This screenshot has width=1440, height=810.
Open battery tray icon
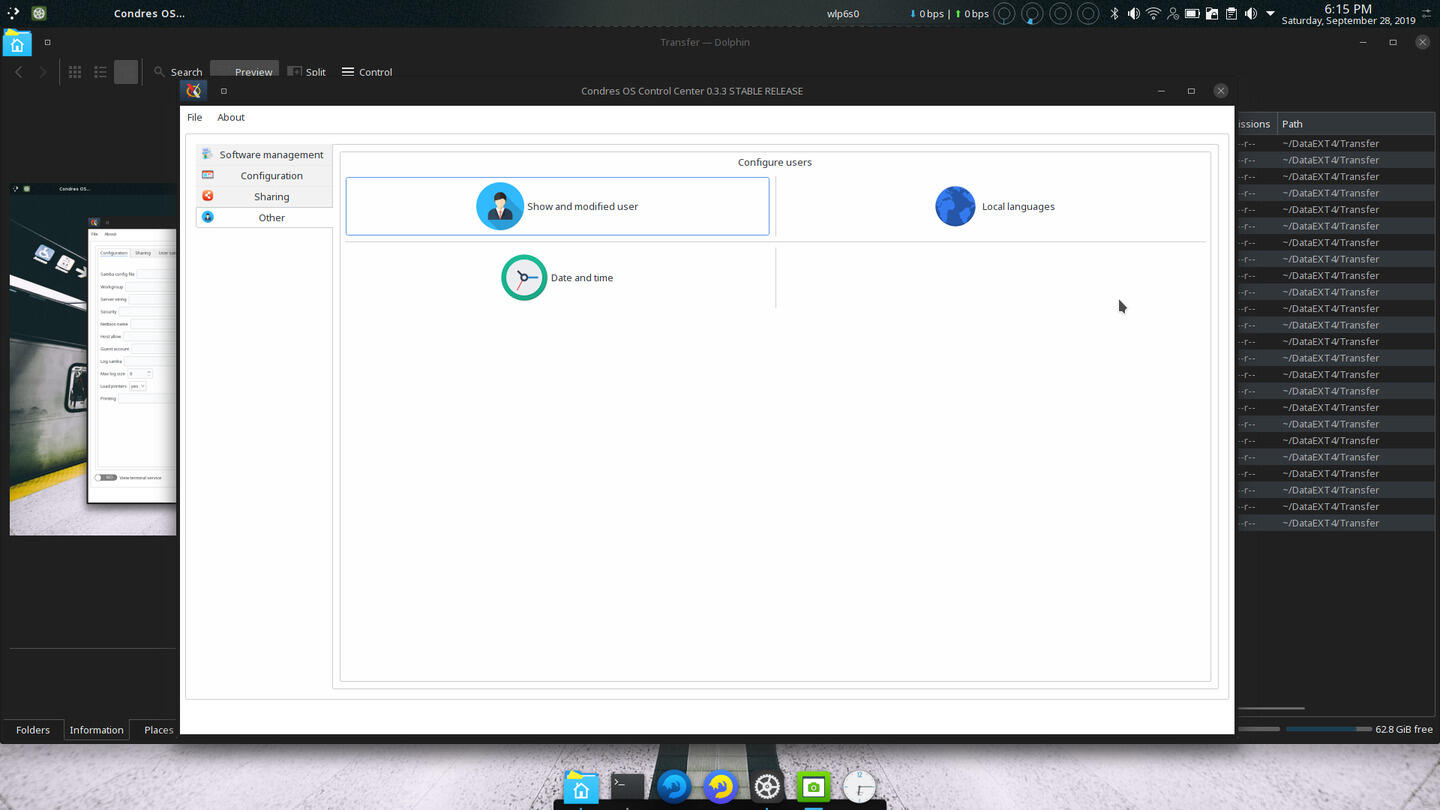(x=1192, y=14)
